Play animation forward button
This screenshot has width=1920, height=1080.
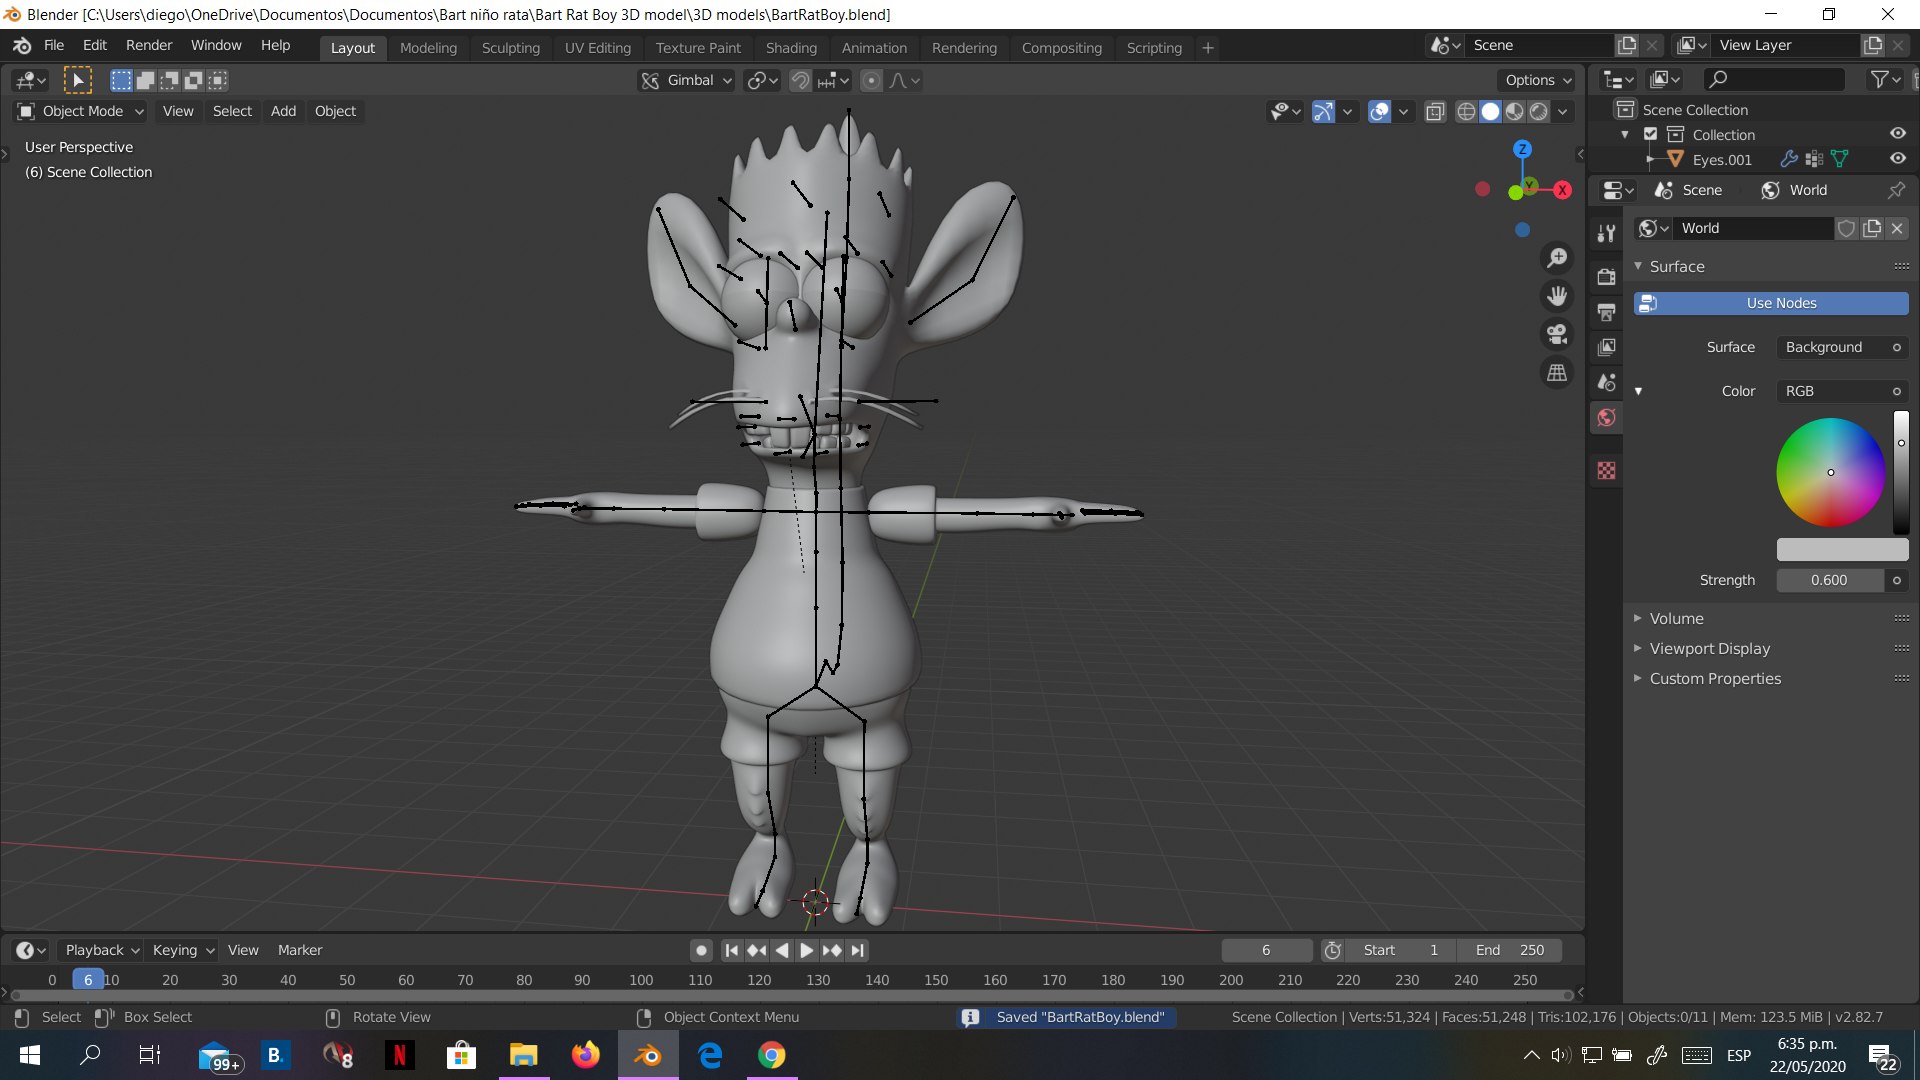[x=807, y=950]
